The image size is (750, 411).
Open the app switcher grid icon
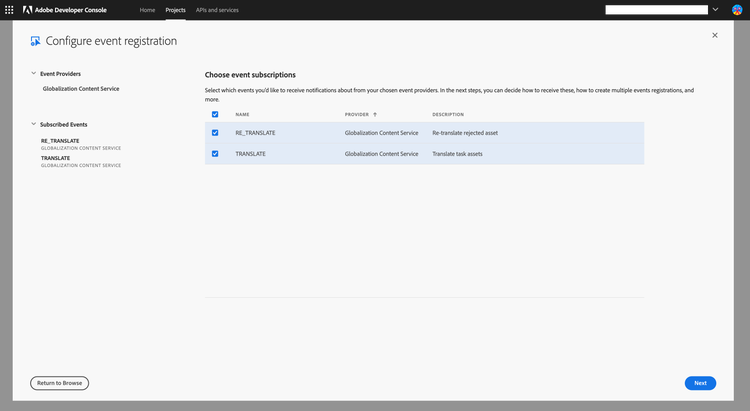(x=10, y=9)
